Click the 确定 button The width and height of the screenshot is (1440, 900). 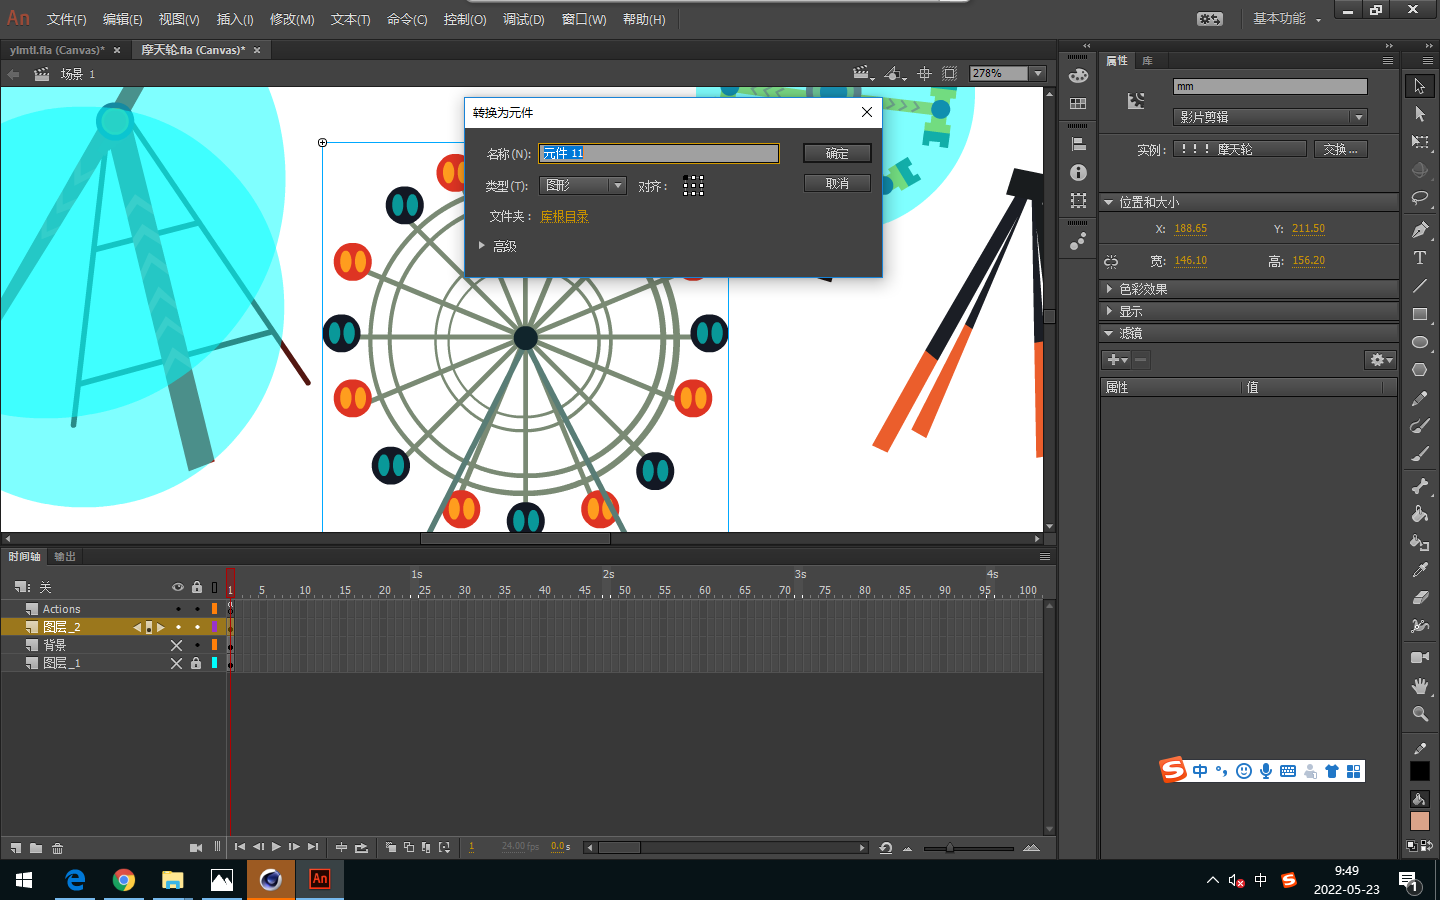pos(837,153)
